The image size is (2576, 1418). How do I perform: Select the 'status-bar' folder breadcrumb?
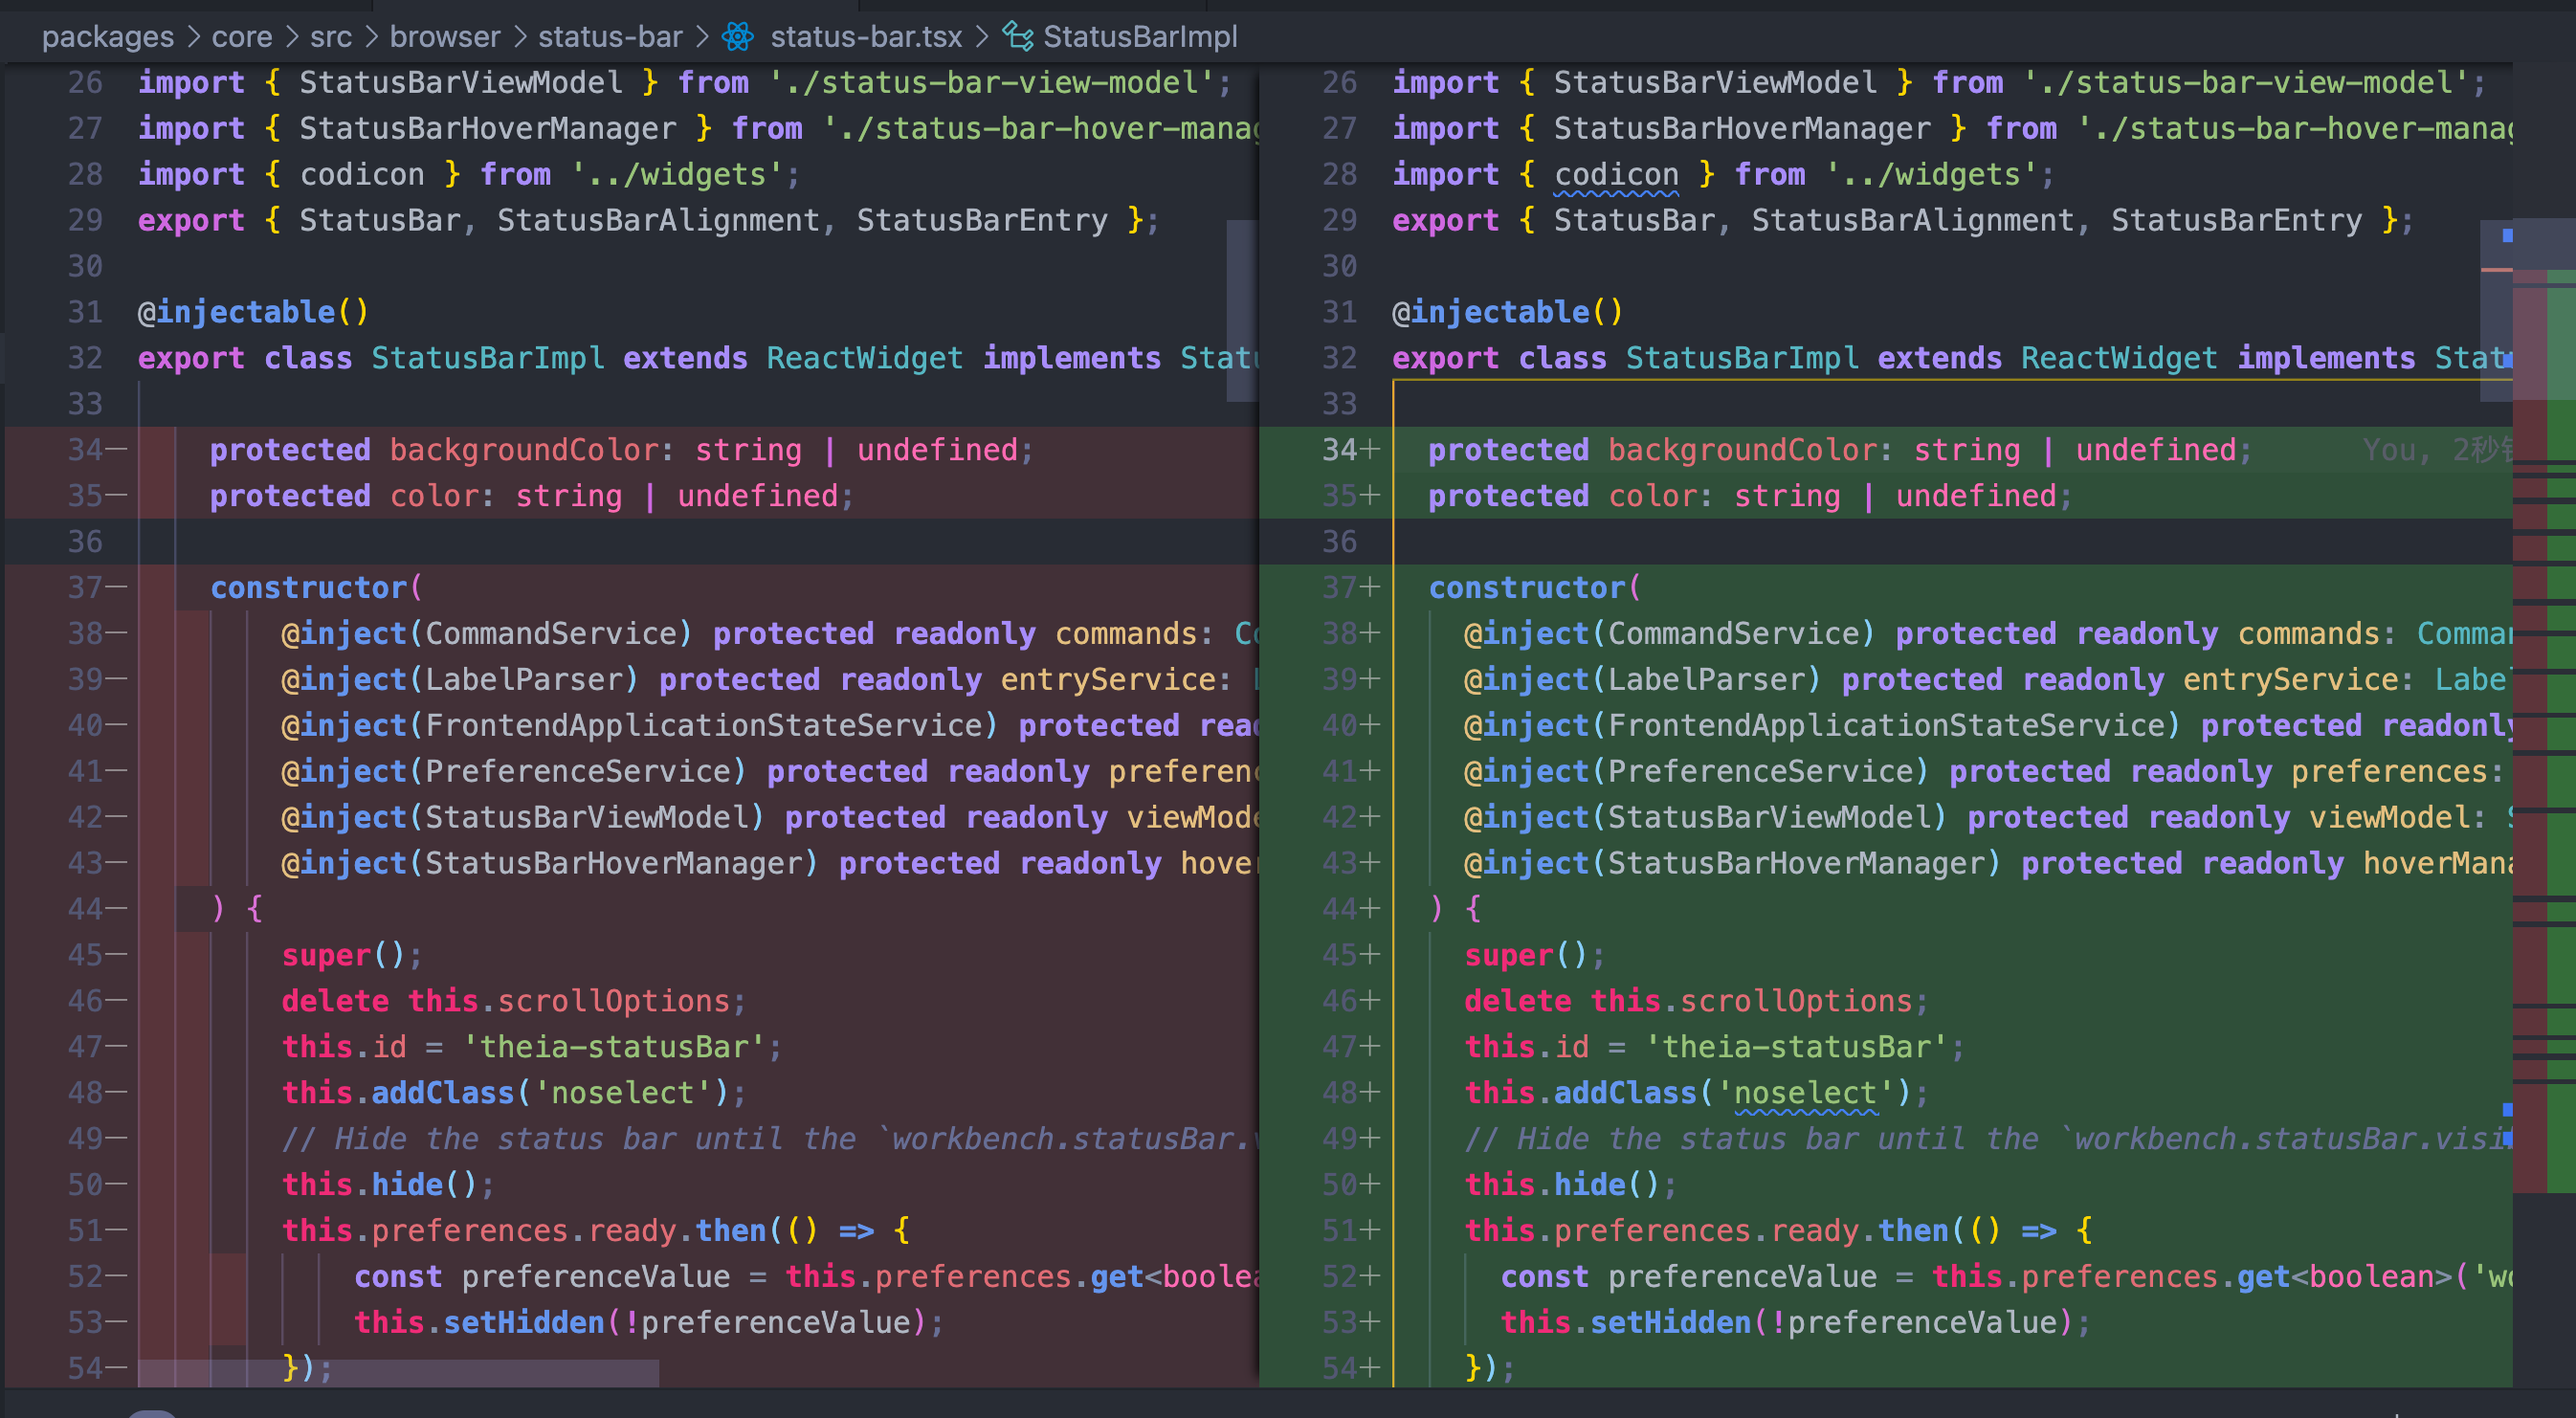(610, 37)
